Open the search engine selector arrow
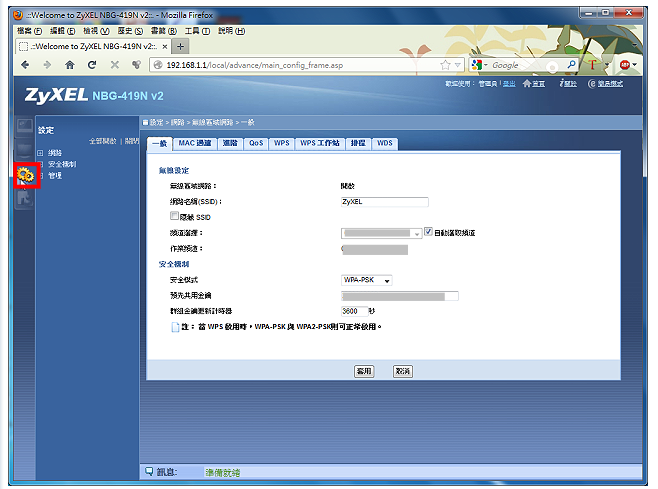The width and height of the screenshot is (658, 489). (485, 65)
